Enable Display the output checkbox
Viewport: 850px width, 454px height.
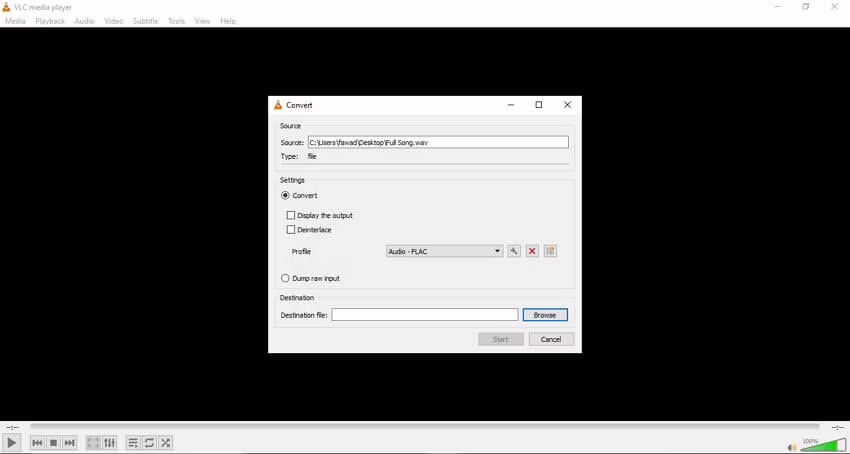tap(291, 215)
